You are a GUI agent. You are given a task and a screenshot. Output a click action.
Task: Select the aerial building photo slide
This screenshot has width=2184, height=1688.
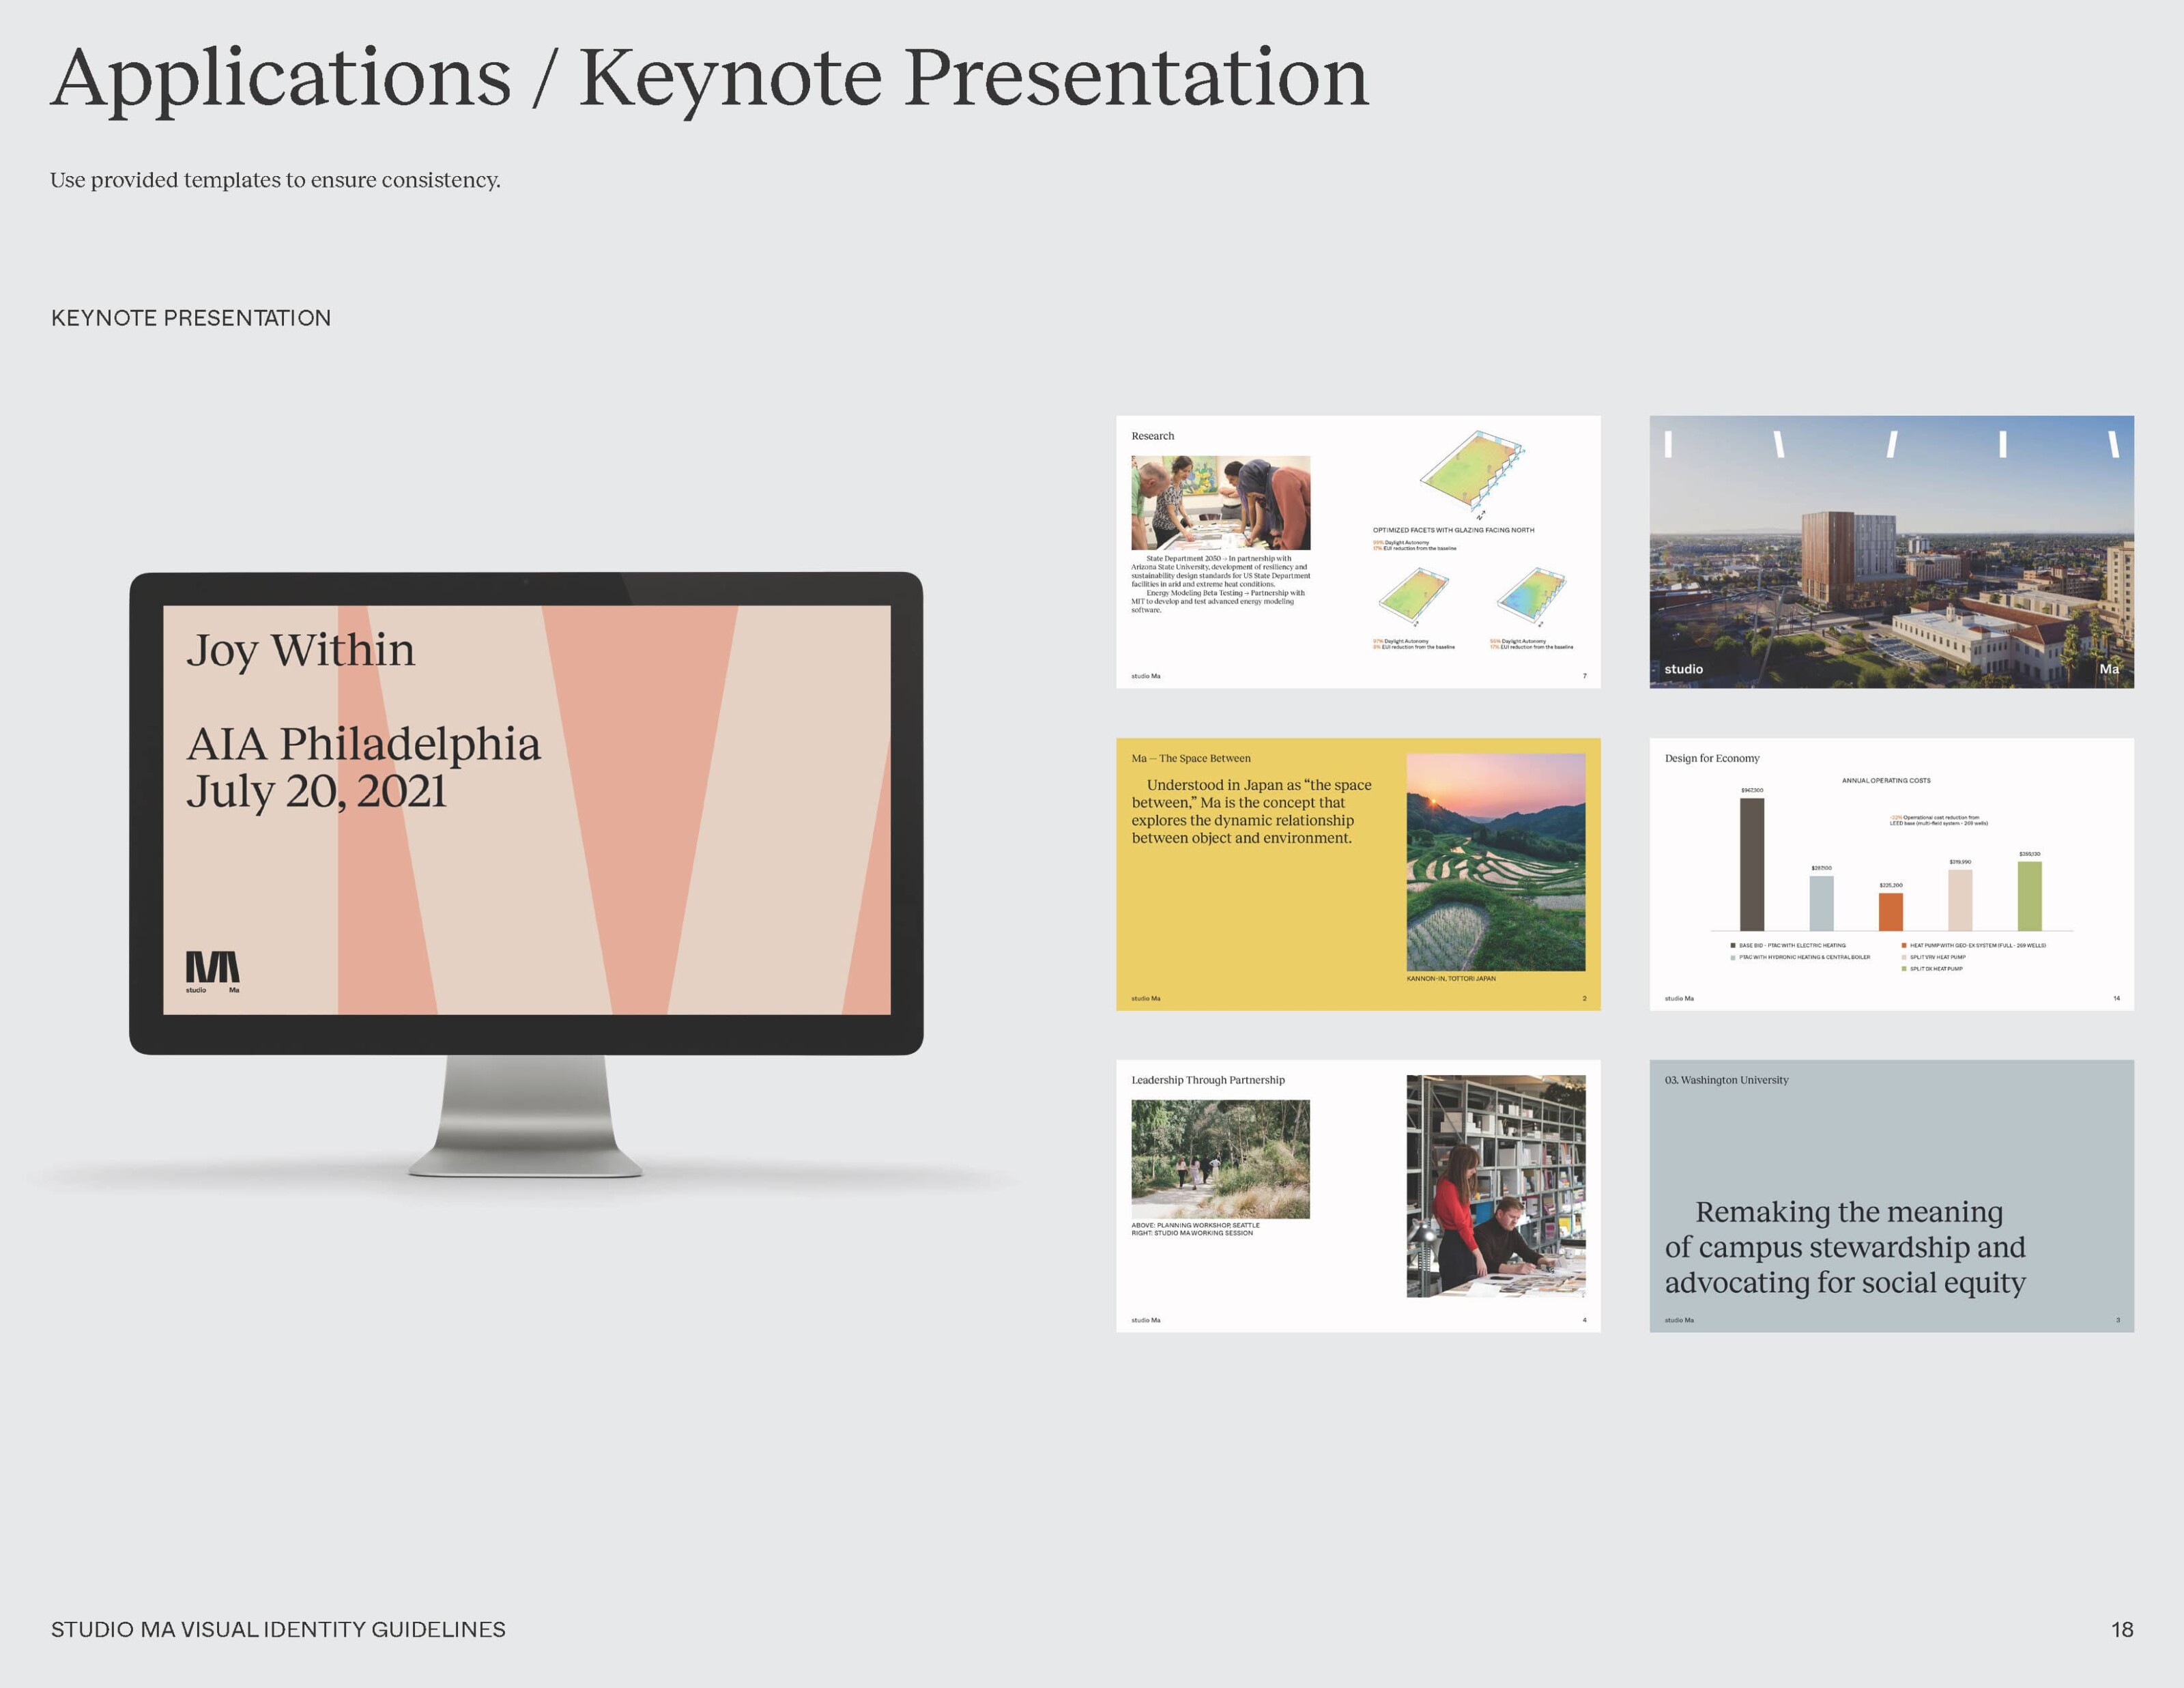coord(1891,551)
